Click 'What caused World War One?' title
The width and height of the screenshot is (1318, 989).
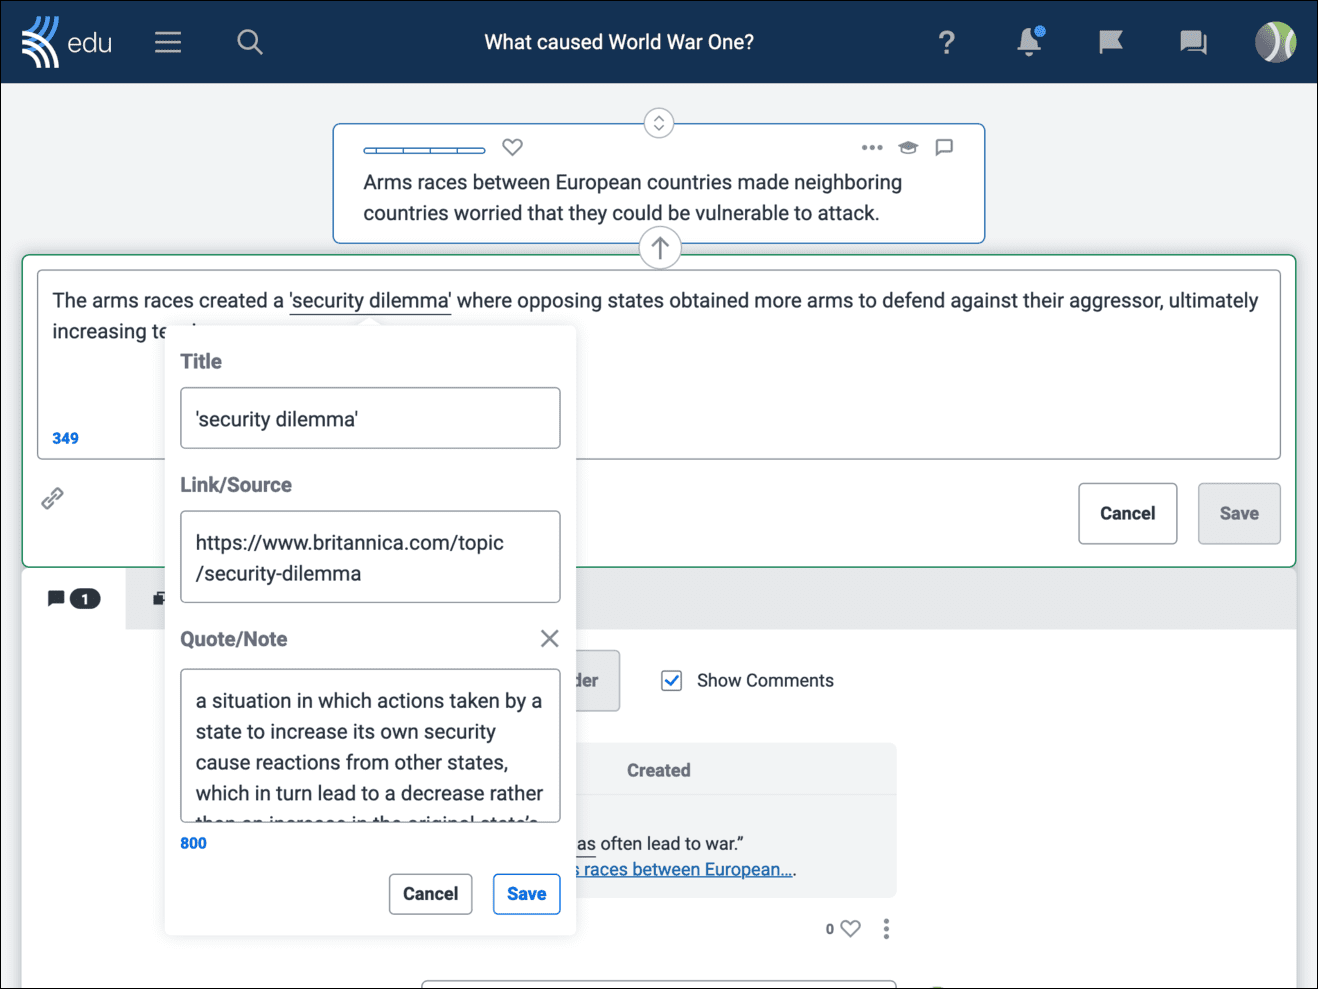619,42
